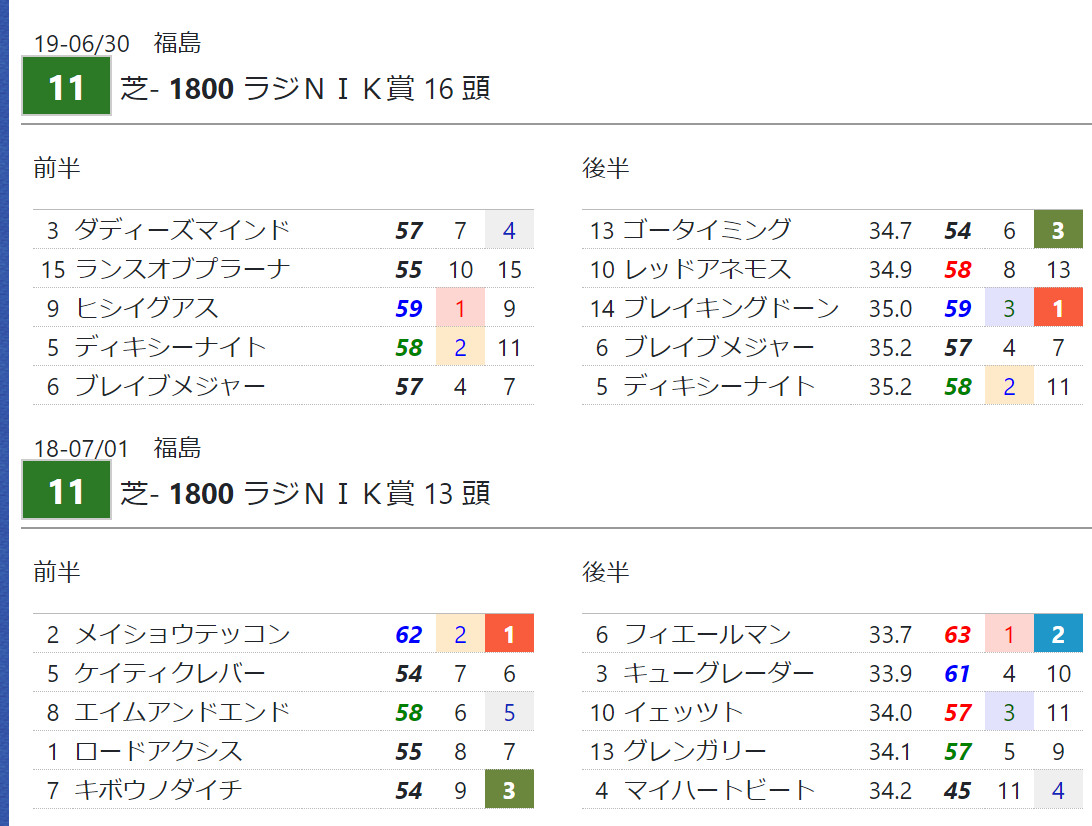Click green race number 11 badge for 2018 race
1092x826 pixels.
[66, 492]
